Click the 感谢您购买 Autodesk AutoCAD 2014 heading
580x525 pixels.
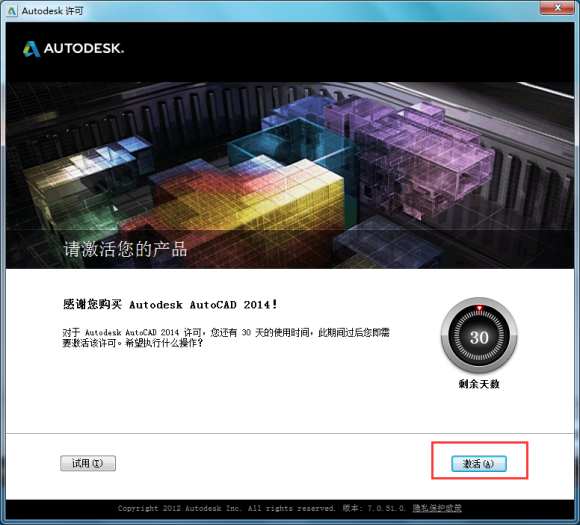170,304
